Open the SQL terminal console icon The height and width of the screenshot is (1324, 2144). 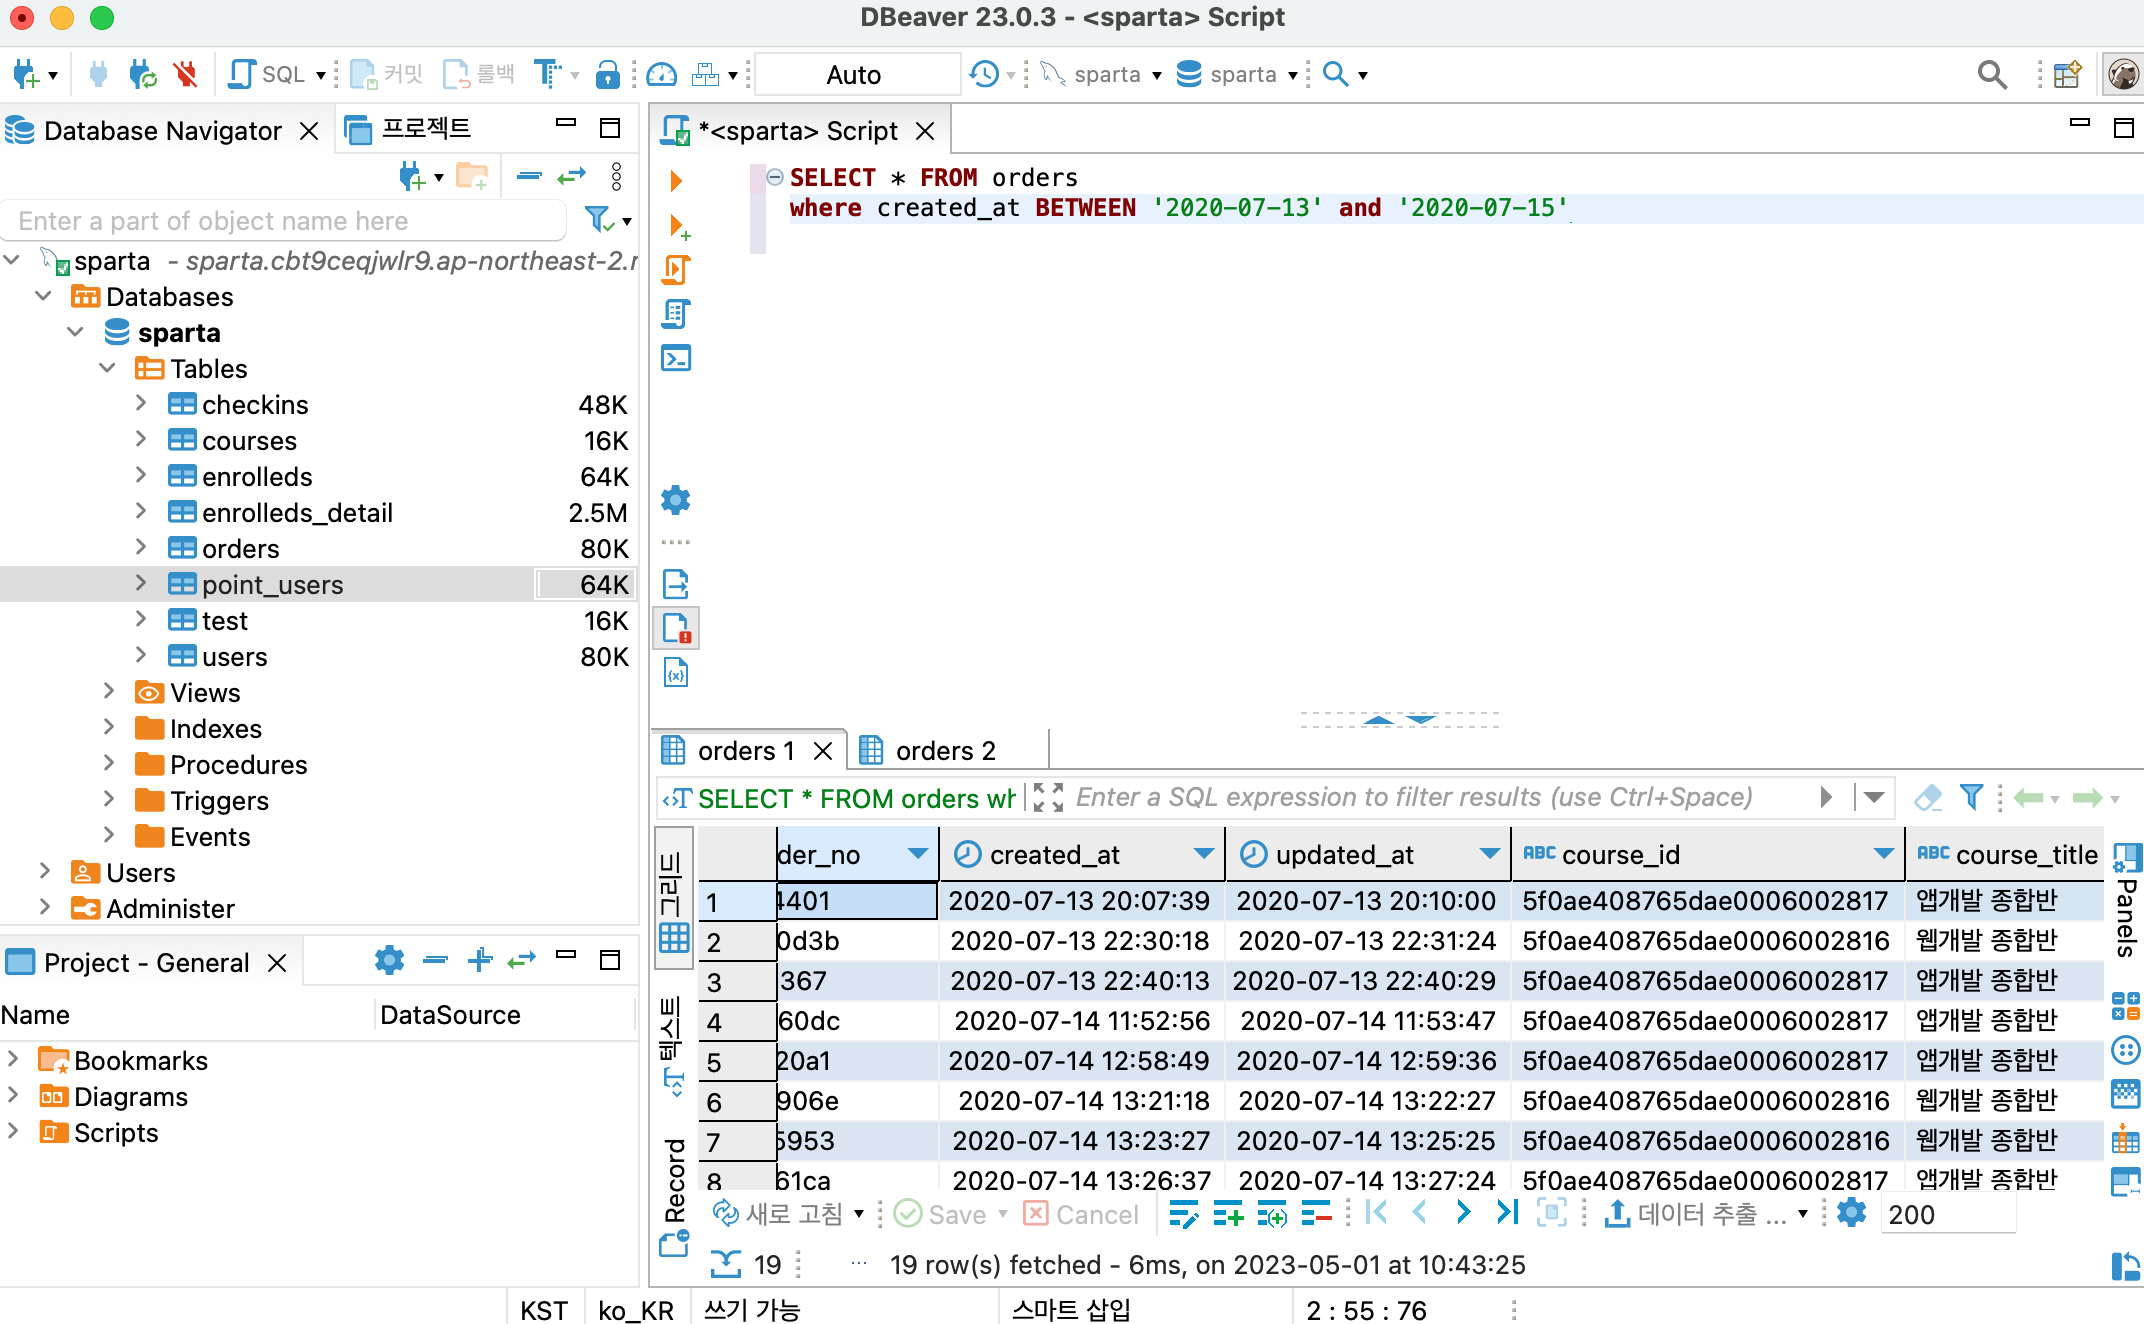[676, 358]
